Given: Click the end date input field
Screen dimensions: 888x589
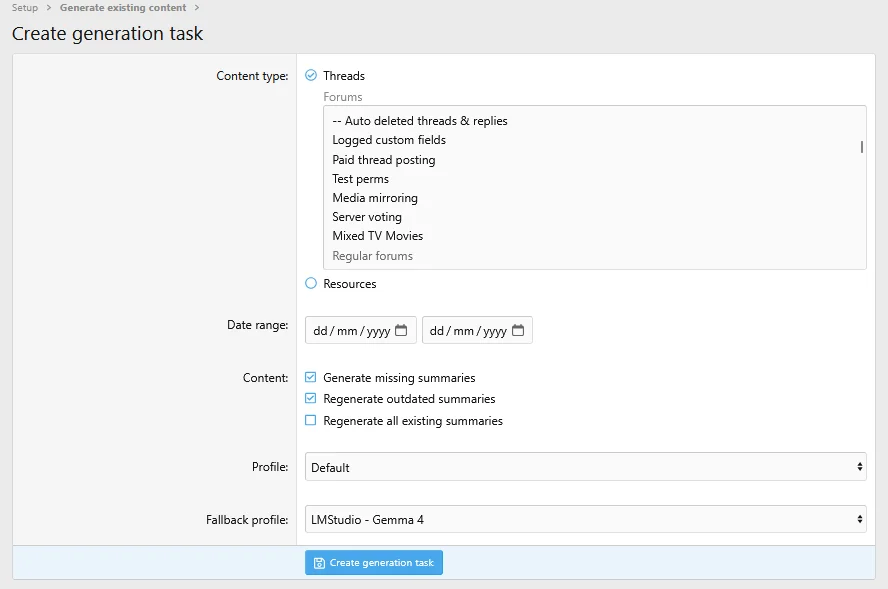Looking at the screenshot, I should click(477, 330).
